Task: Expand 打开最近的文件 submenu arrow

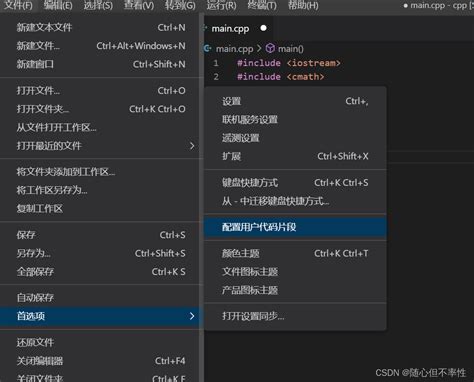Action: (192, 146)
